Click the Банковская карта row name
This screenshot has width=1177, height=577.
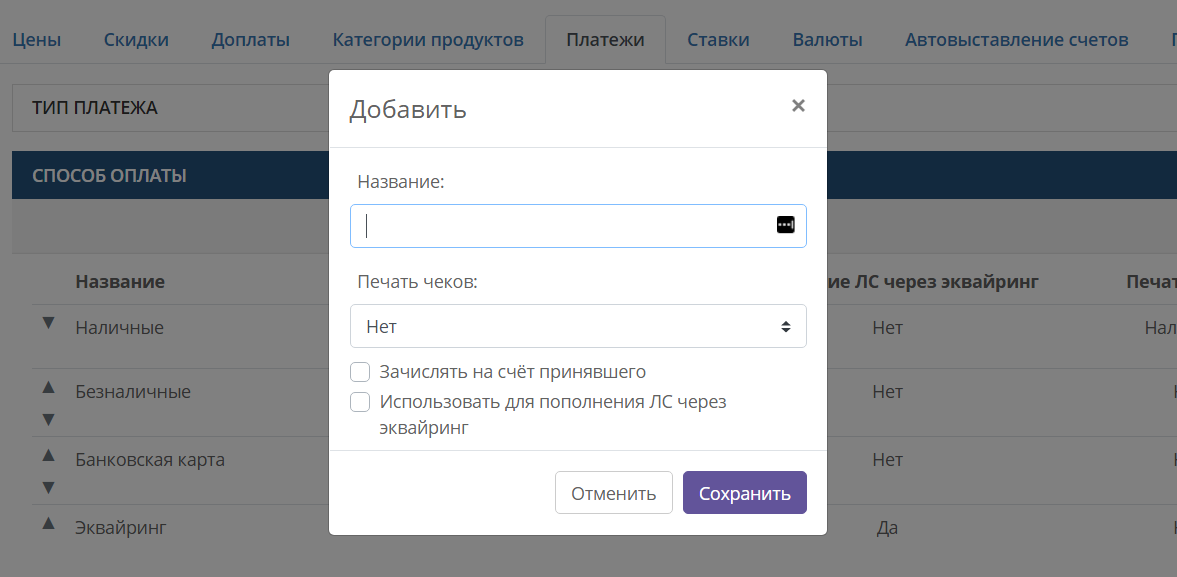click(150, 459)
